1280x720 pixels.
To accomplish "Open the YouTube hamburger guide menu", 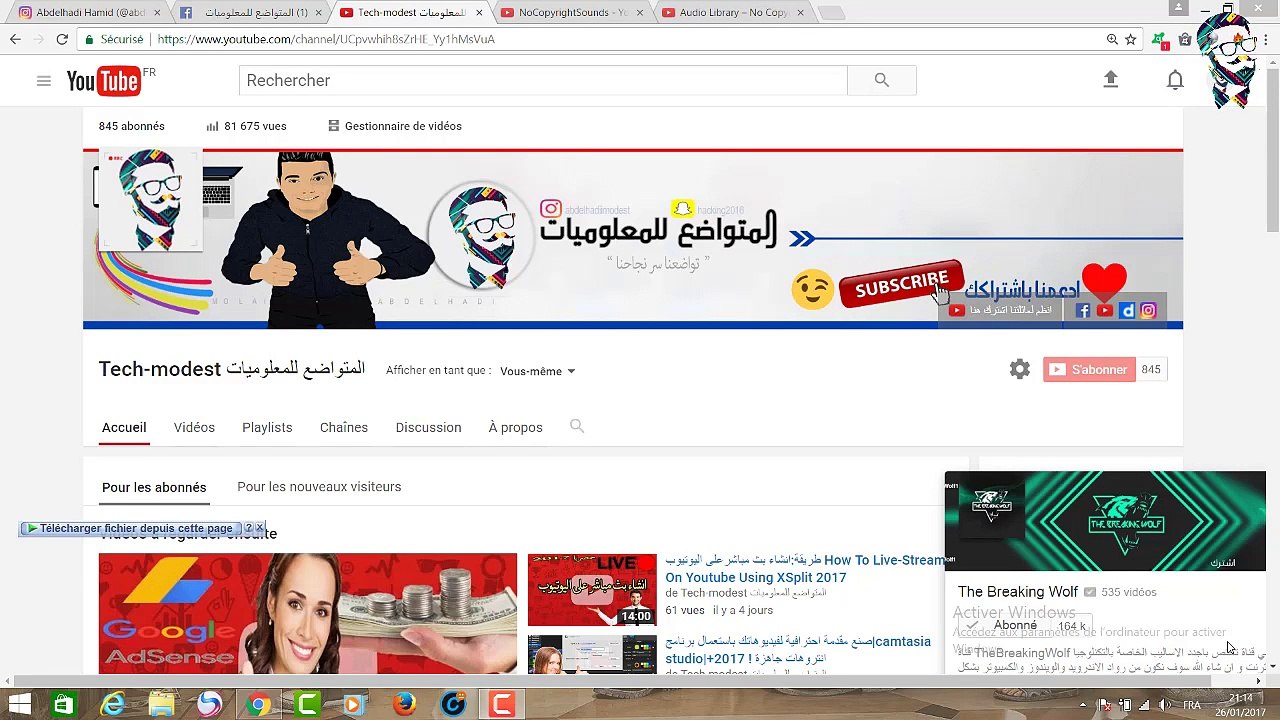I will click(43, 81).
